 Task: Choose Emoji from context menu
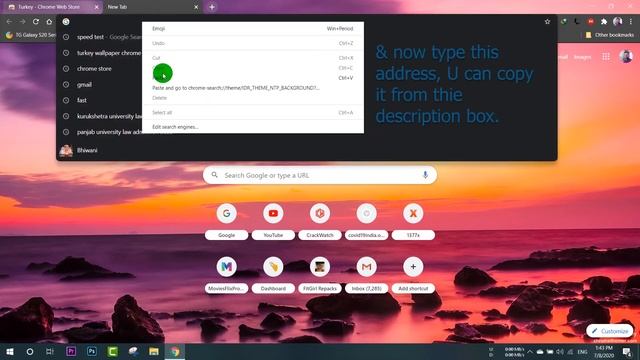tap(253, 29)
